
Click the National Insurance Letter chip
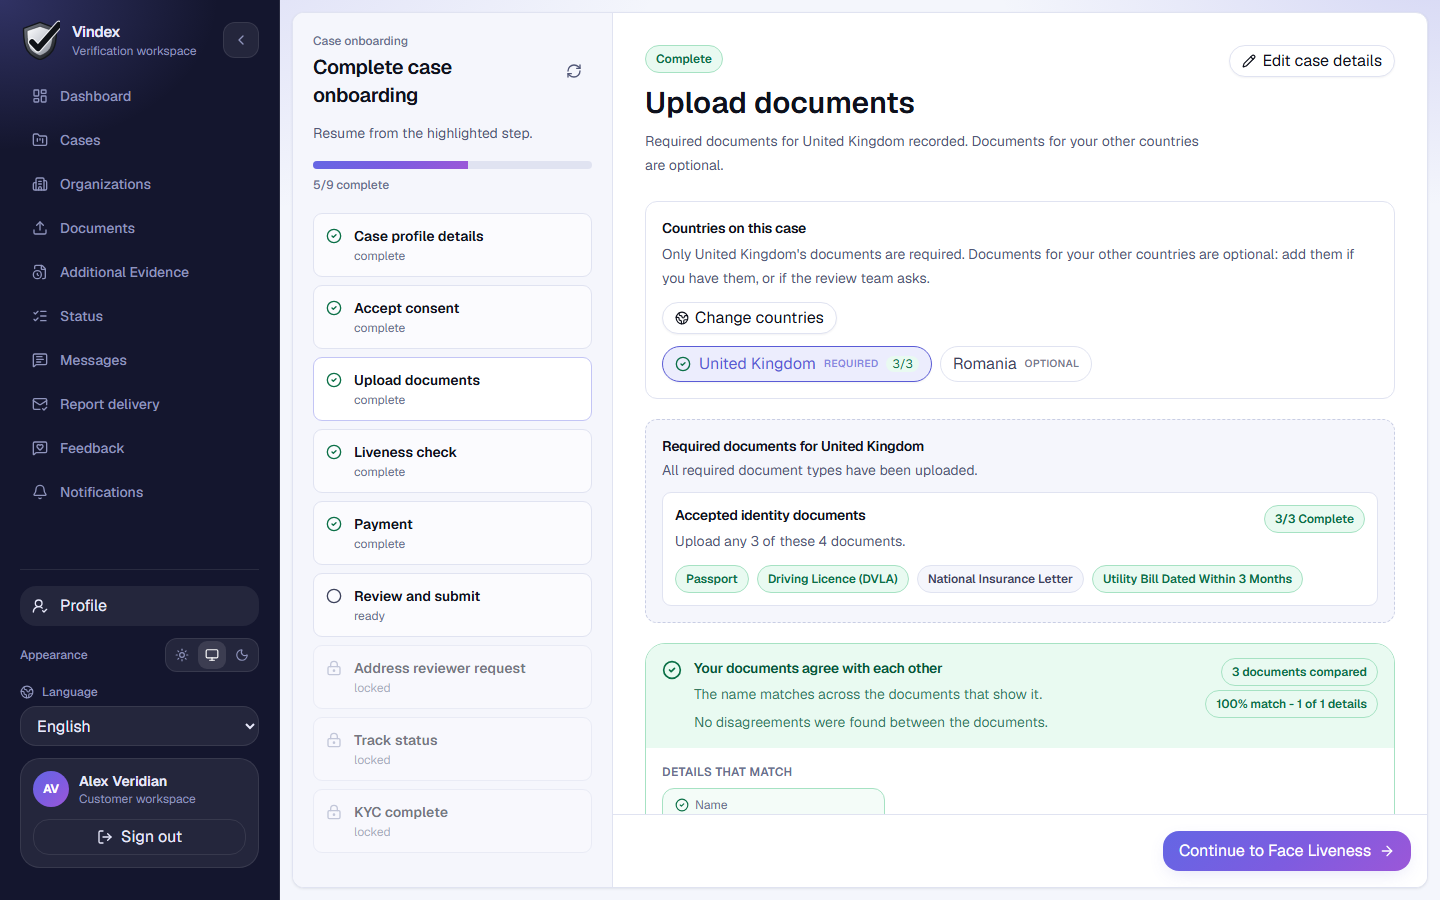(x=1000, y=579)
